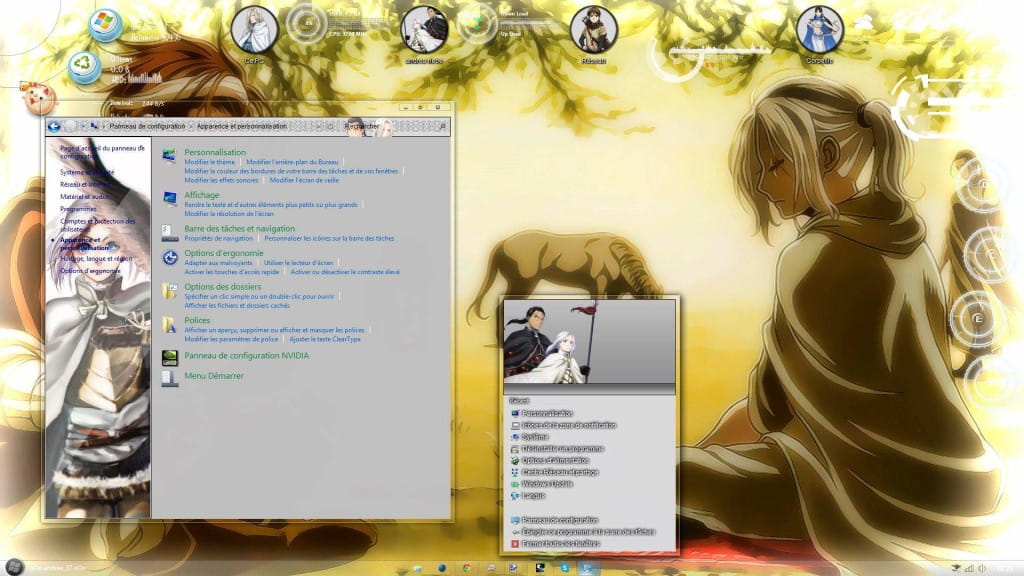Expand the breadcrumb chevron after Panneau de configuration
Image resolution: width=1024 pixels, height=576 pixels.
click(x=190, y=126)
